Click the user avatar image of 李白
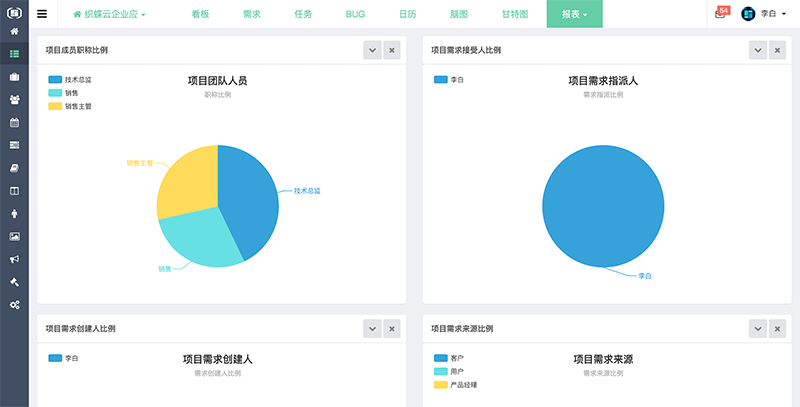This screenshot has width=800, height=407. tap(748, 14)
